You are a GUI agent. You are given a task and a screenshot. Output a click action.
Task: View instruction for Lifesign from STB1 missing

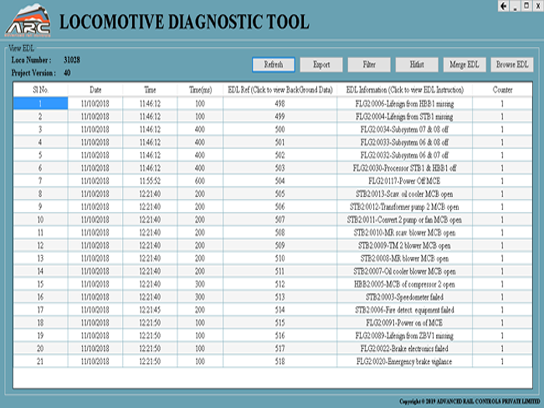point(405,116)
